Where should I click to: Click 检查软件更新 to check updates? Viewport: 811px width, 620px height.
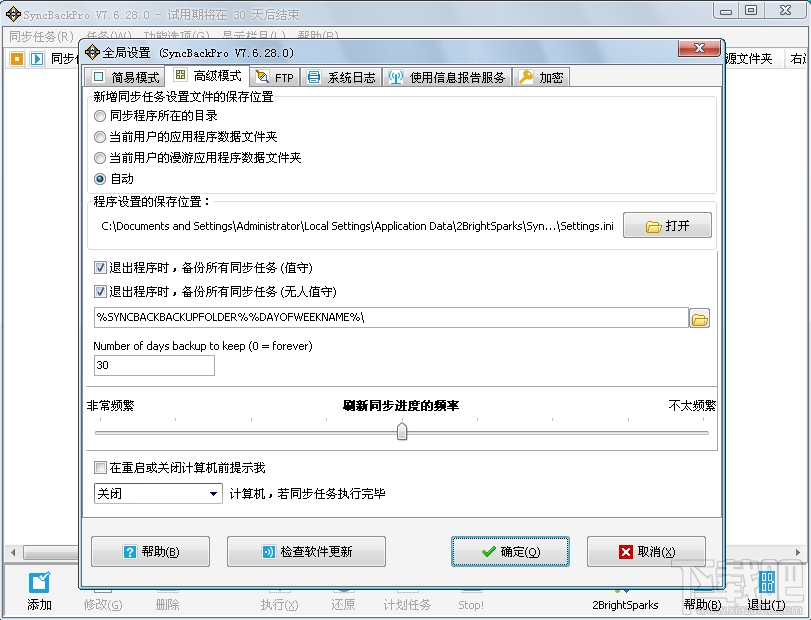[x=307, y=550]
